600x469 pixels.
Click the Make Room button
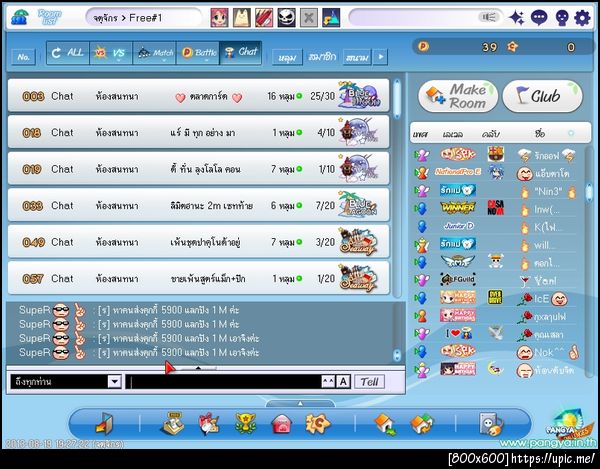458,96
